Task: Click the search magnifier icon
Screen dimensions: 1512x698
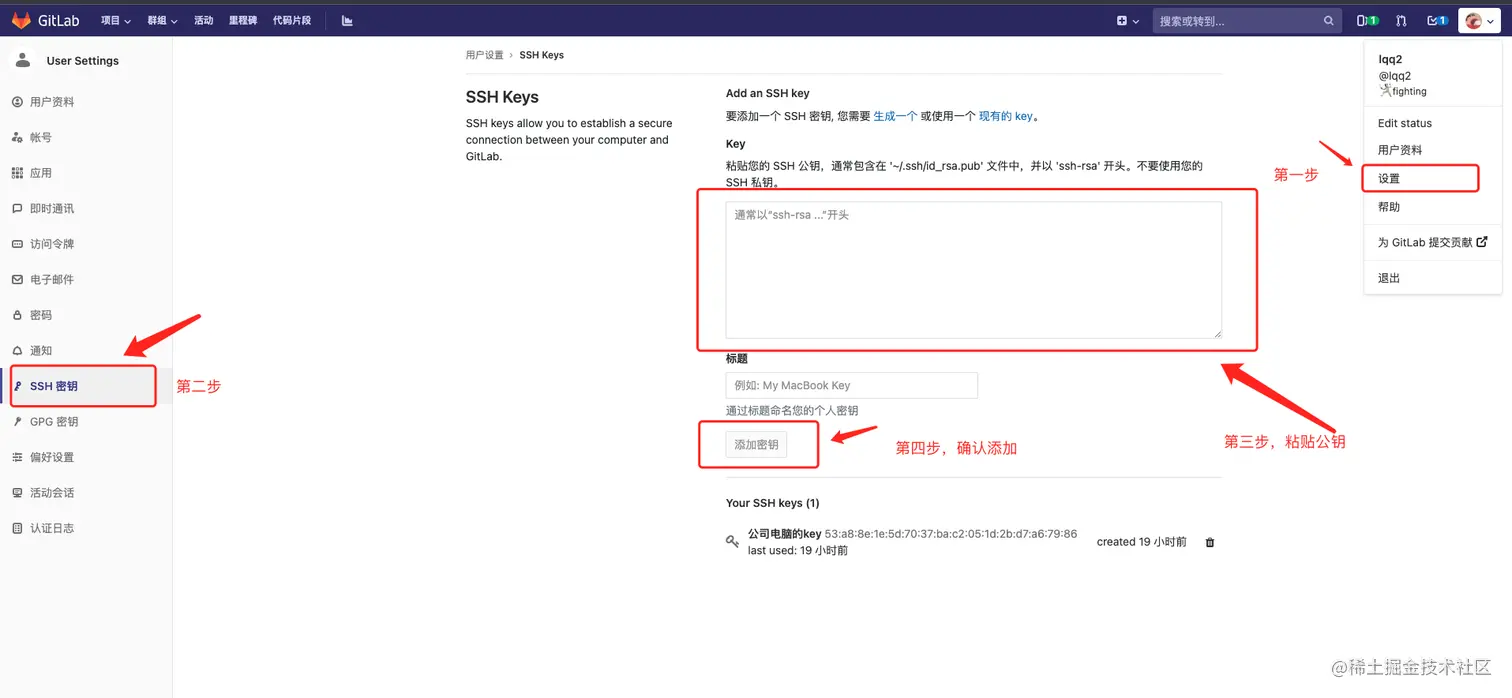Action: coord(1329,20)
